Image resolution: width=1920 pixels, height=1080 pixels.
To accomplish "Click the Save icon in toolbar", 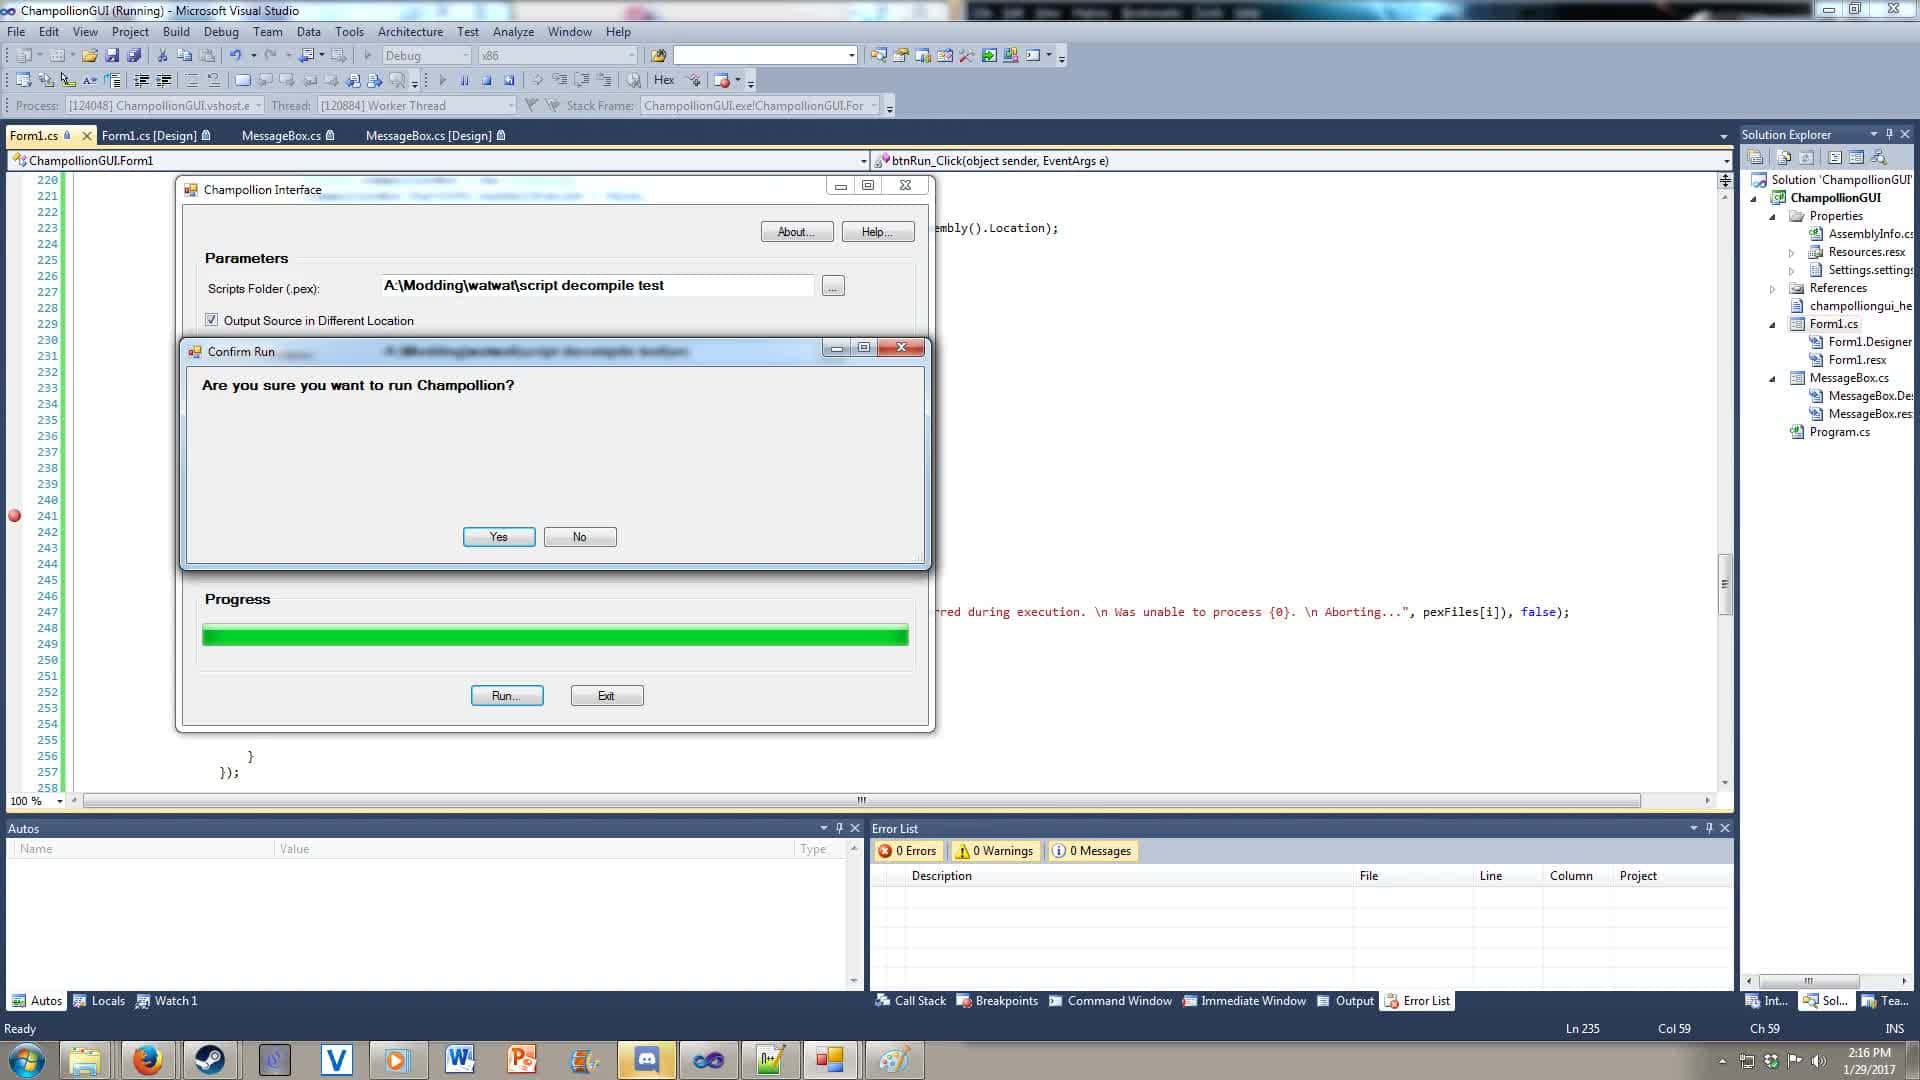I will click(112, 56).
